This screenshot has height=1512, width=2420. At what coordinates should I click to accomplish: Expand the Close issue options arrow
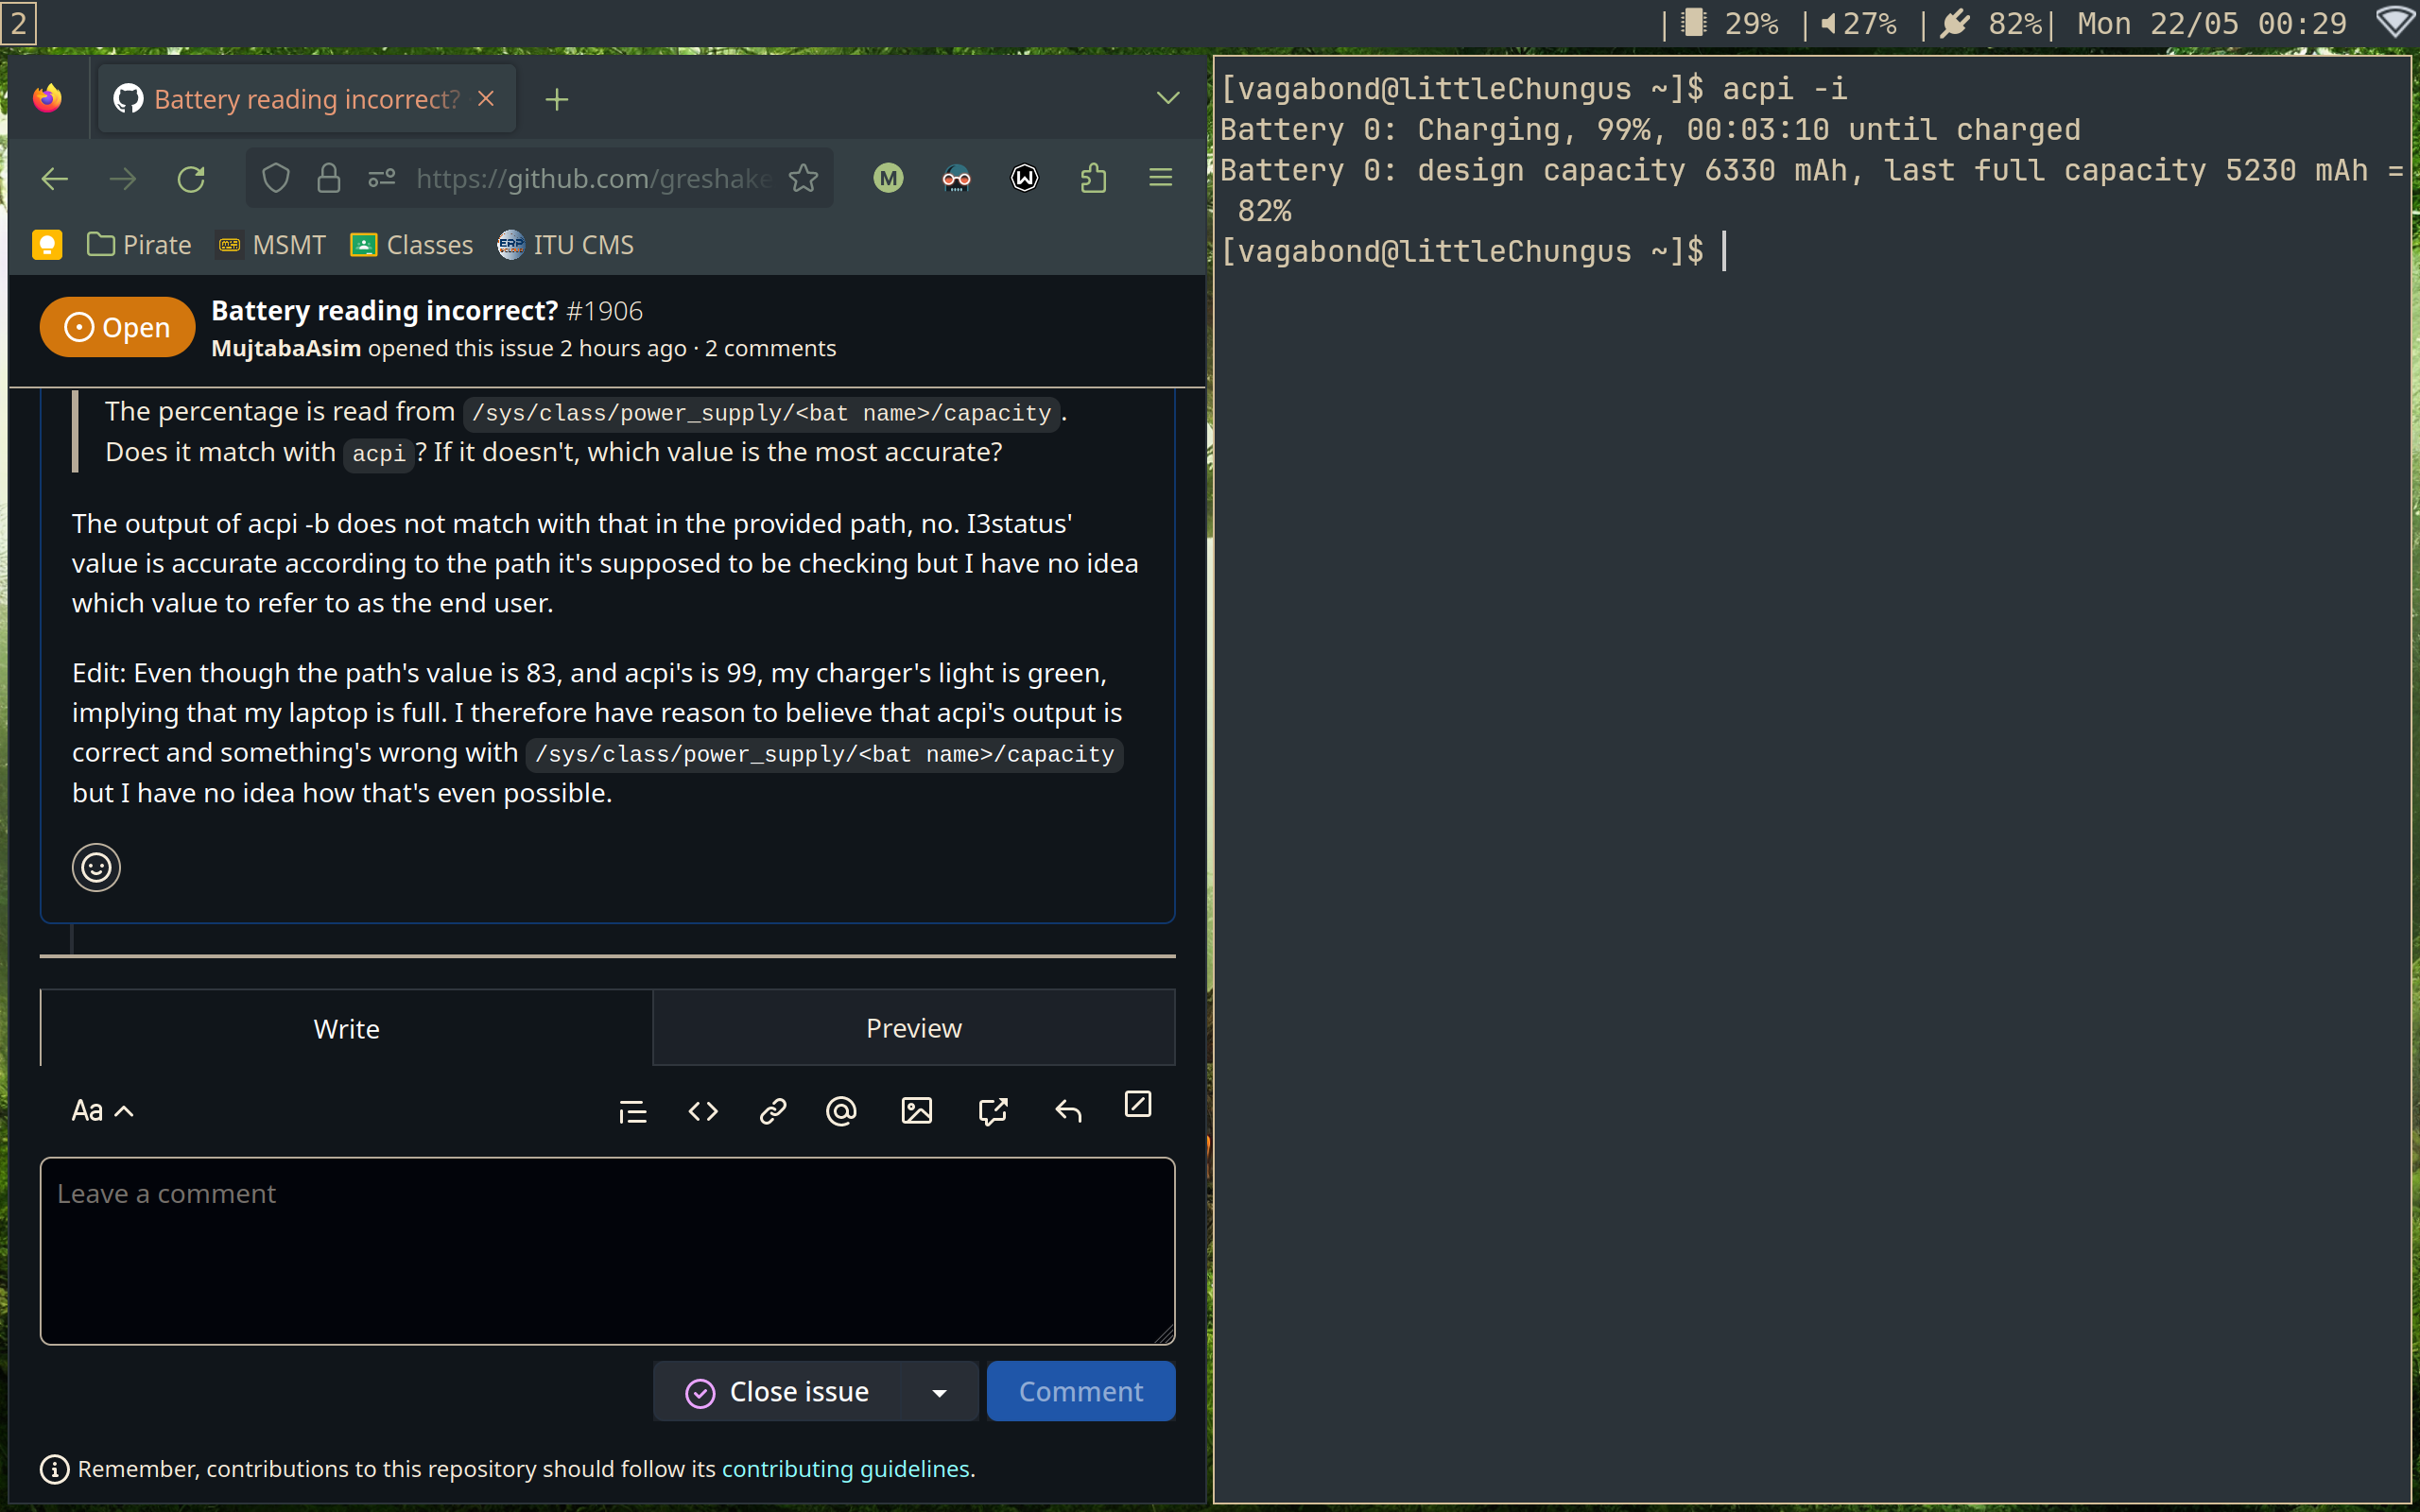[940, 1391]
